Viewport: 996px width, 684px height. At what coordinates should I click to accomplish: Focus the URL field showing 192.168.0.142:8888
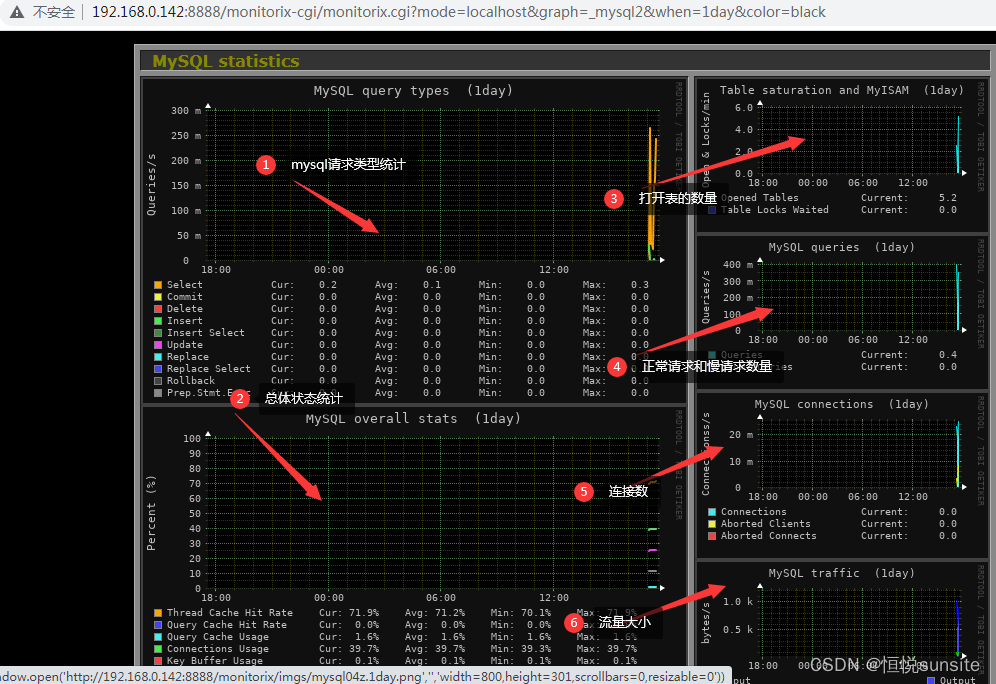(x=459, y=12)
